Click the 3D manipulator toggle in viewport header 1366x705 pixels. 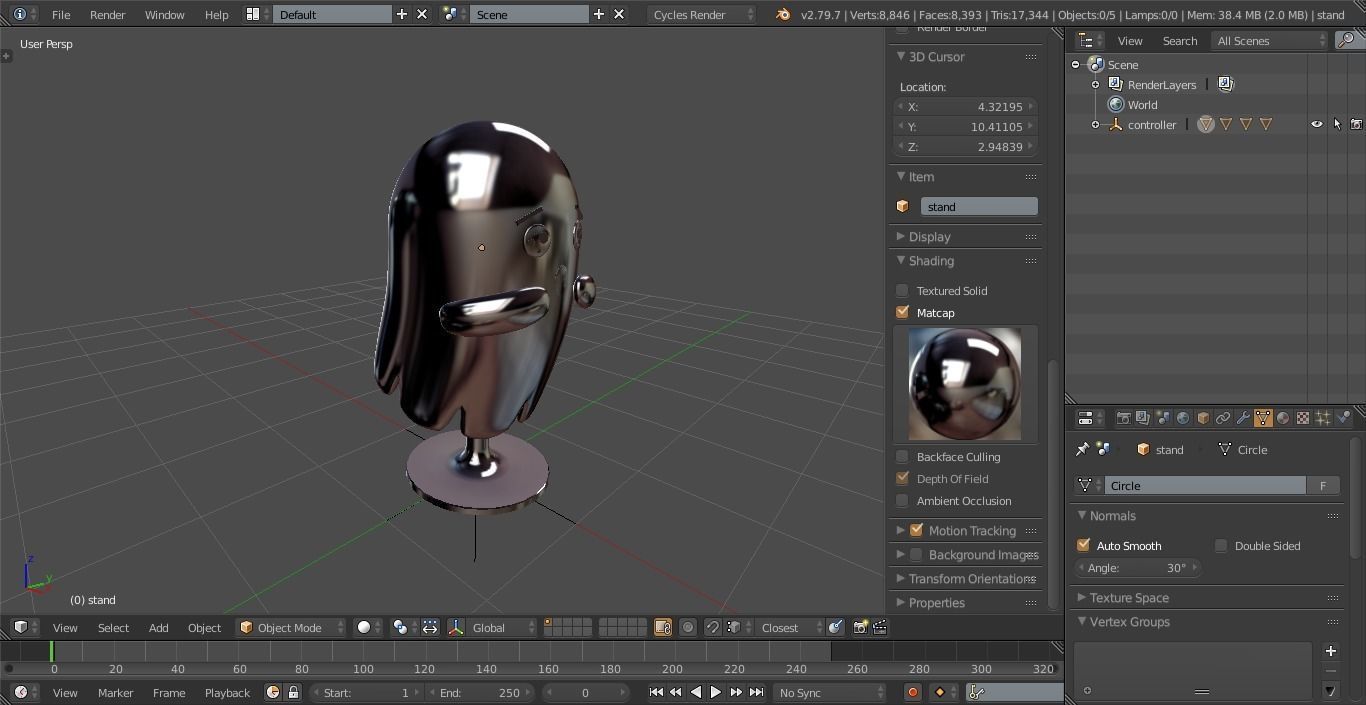coord(456,628)
